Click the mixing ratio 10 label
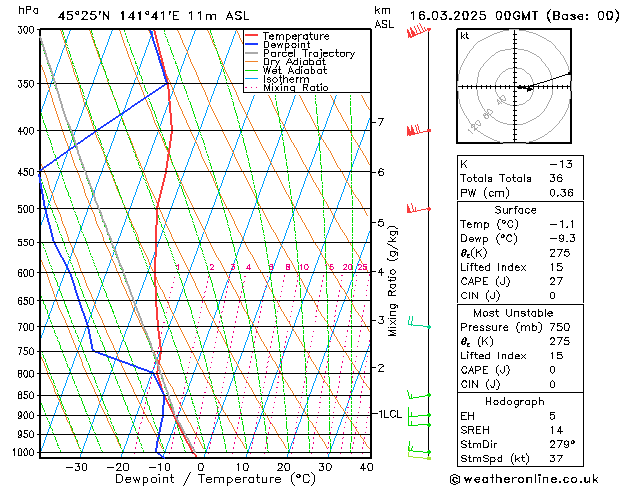This screenshot has width=629, height=486. coord(304,267)
